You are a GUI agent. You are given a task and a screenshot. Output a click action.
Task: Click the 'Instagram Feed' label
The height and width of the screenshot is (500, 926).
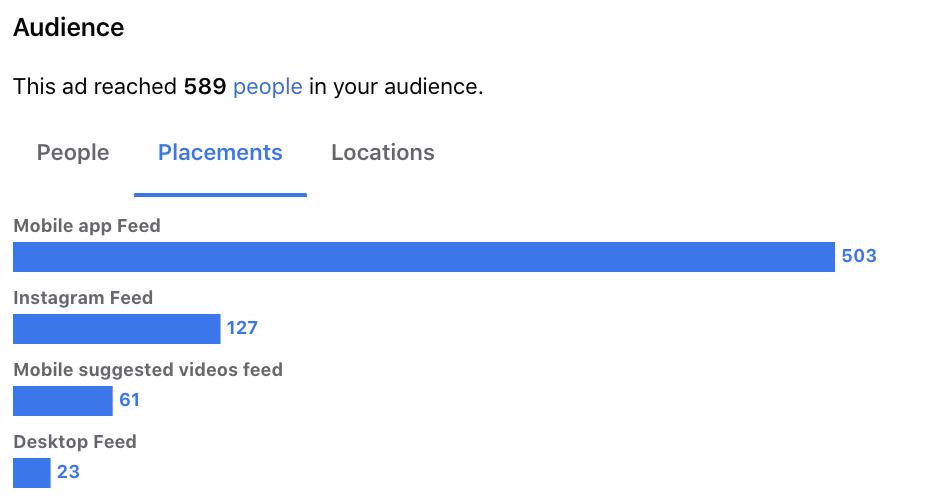83,298
